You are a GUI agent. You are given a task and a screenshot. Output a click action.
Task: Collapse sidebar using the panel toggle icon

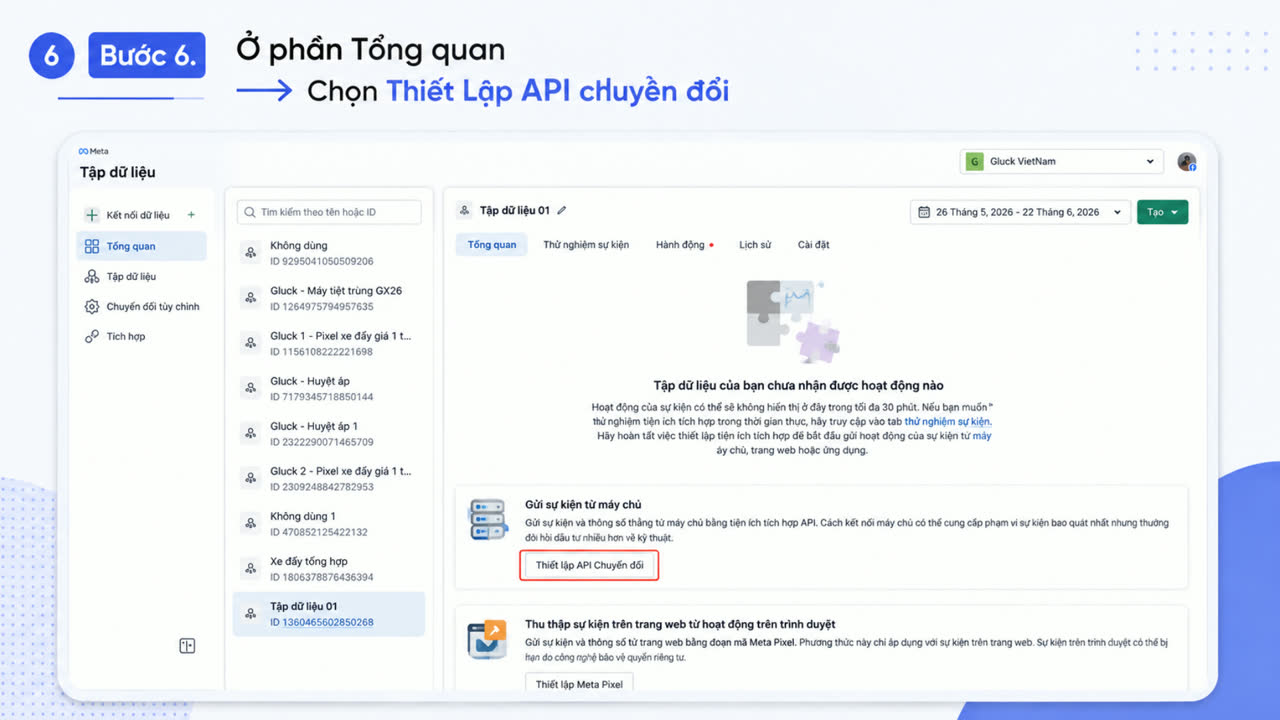187,646
